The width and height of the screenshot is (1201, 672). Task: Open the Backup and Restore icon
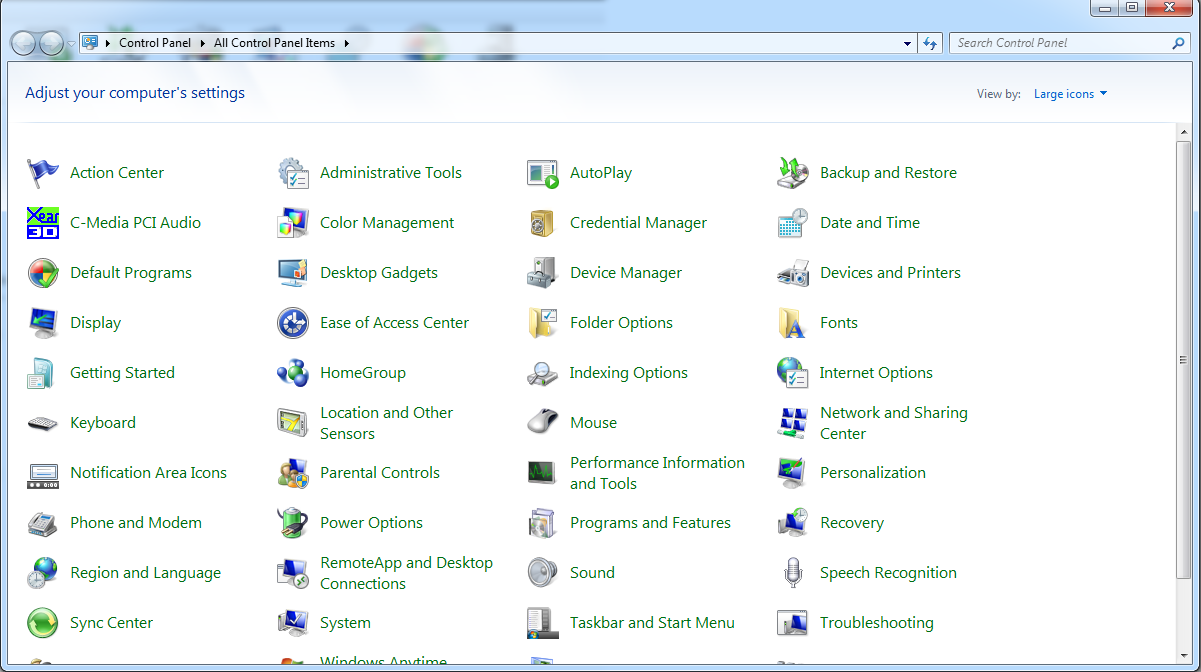pyautogui.click(x=793, y=173)
